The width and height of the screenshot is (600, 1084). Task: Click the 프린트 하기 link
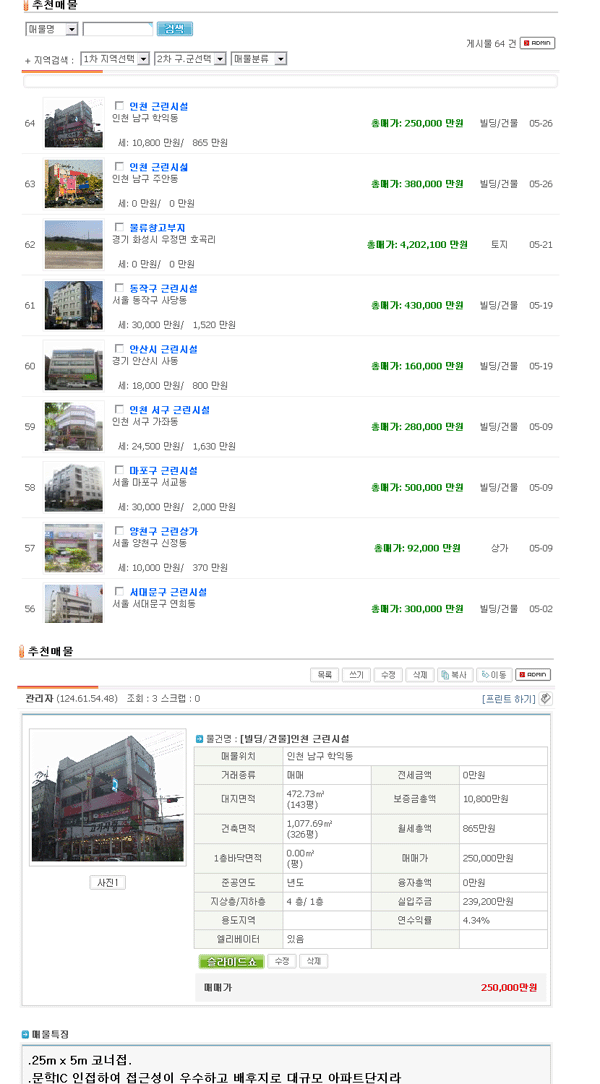508,699
